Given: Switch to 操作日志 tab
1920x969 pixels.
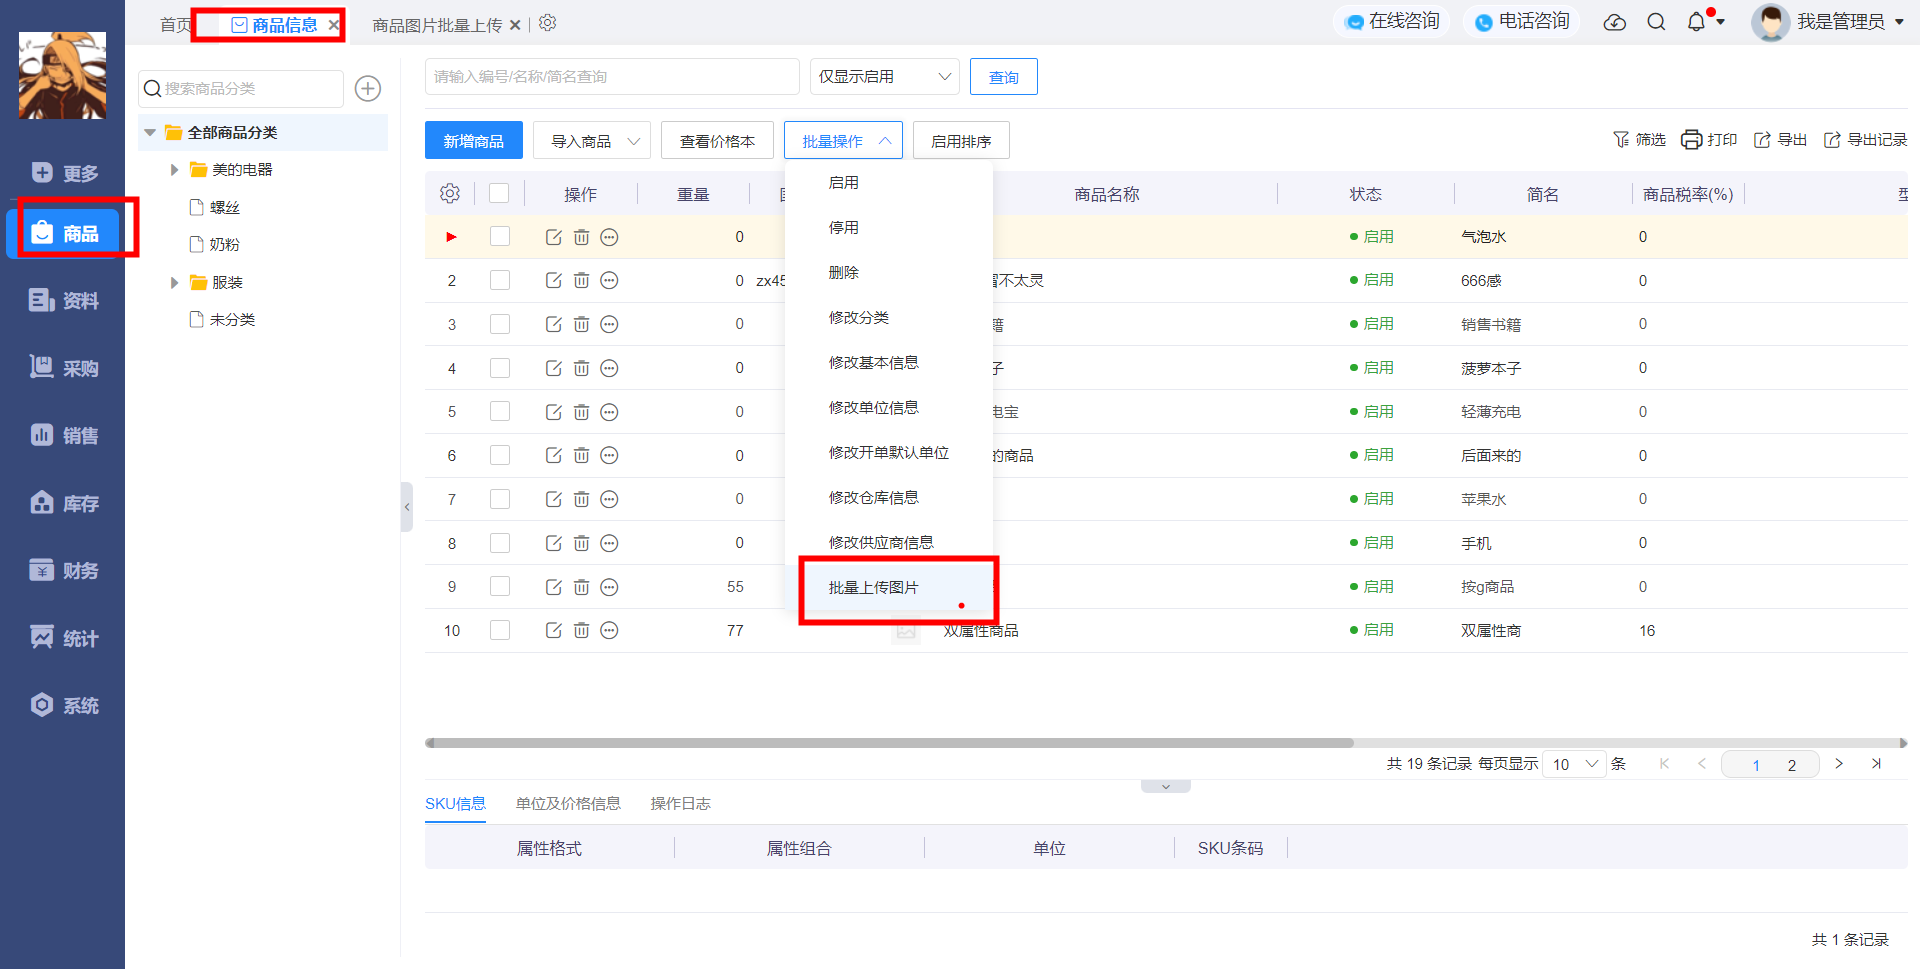Looking at the screenshot, I should tap(680, 804).
